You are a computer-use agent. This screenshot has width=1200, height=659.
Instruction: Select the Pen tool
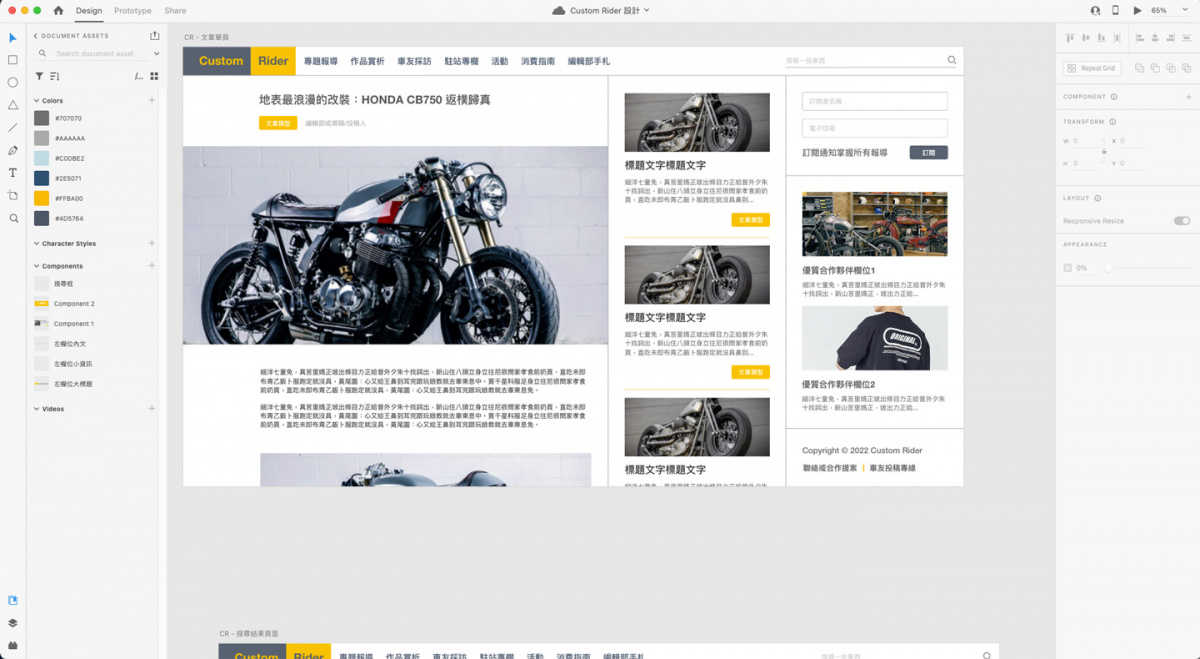point(13,150)
